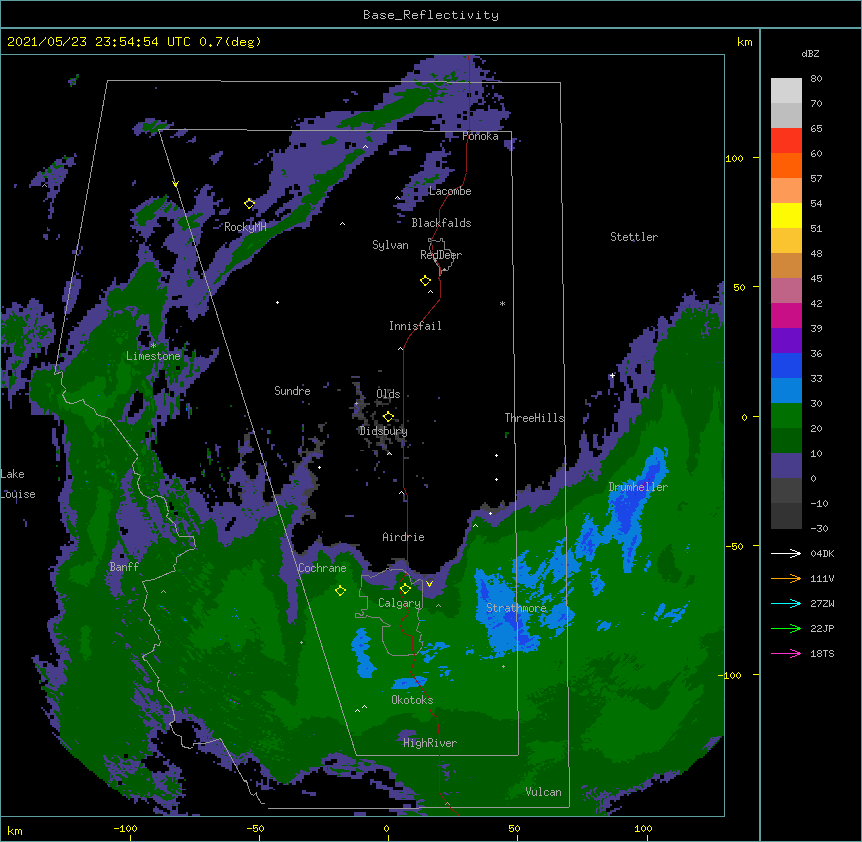Click the light grey swatch between 80 and 70 dBZ
The image size is (862, 842).
[x=786, y=91]
